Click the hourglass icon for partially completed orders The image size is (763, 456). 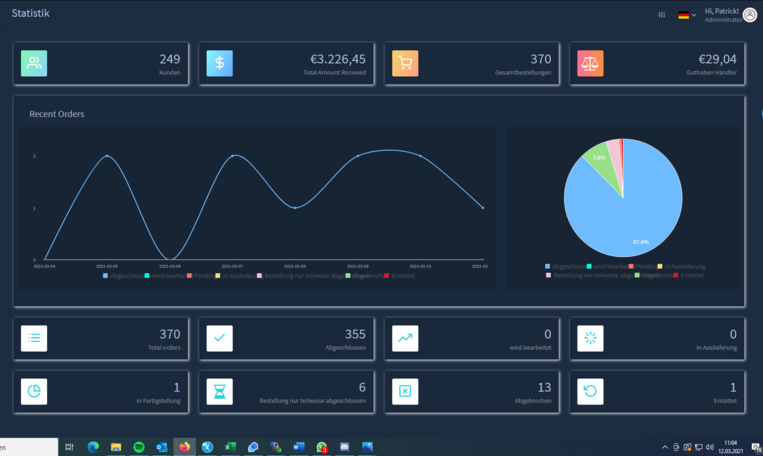pos(219,391)
